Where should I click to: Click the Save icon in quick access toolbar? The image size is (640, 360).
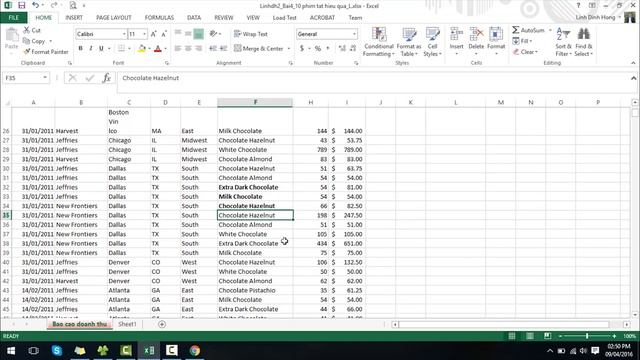(x=22, y=5)
